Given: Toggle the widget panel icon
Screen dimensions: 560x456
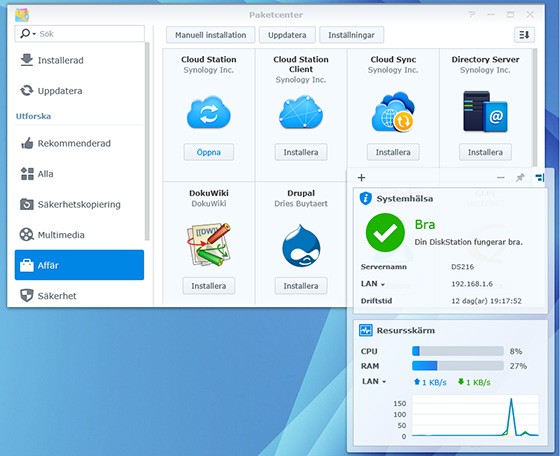Looking at the screenshot, I should (x=540, y=177).
